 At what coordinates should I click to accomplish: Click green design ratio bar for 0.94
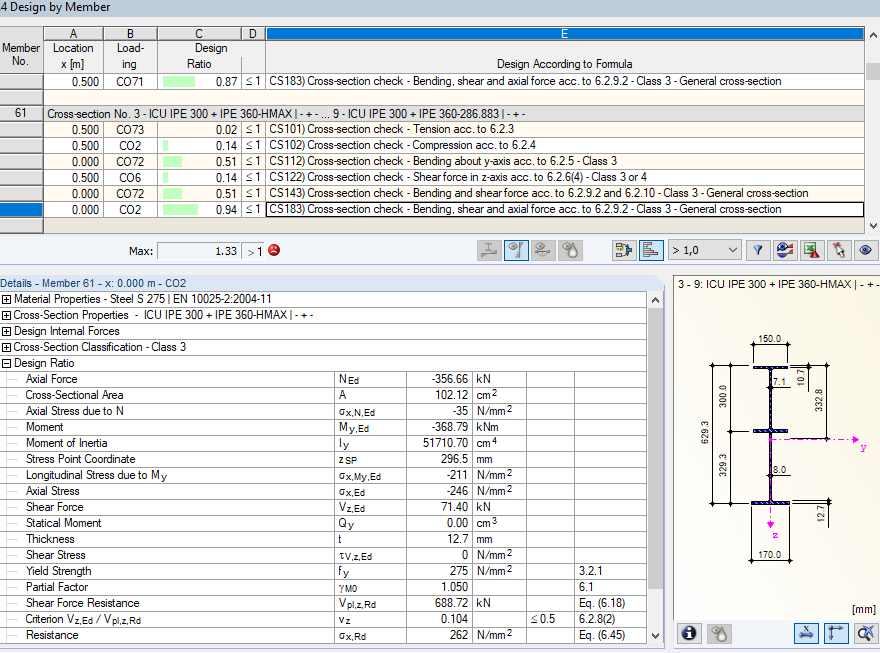(180, 209)
